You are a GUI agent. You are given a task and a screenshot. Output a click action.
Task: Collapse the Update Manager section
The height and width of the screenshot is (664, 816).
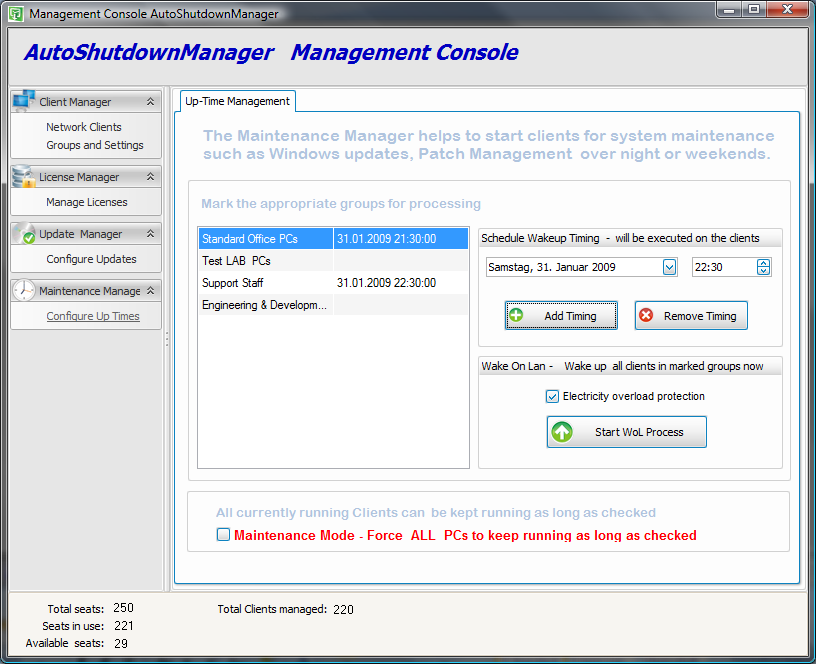coord(150,234)
